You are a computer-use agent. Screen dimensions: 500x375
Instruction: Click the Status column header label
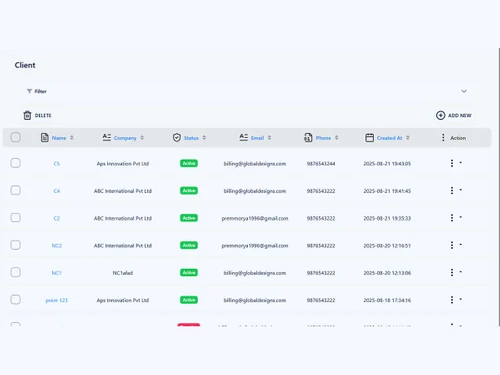191,138
